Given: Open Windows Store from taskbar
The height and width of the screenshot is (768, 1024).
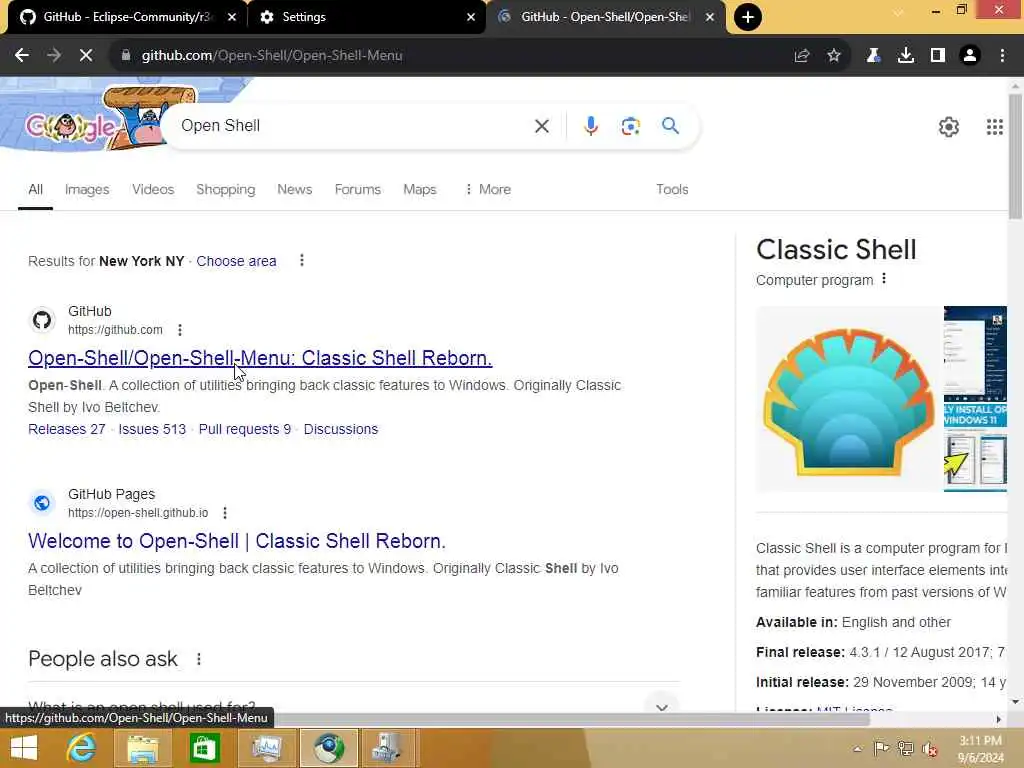Looking at the screenshot, I should tap(204, 748).
